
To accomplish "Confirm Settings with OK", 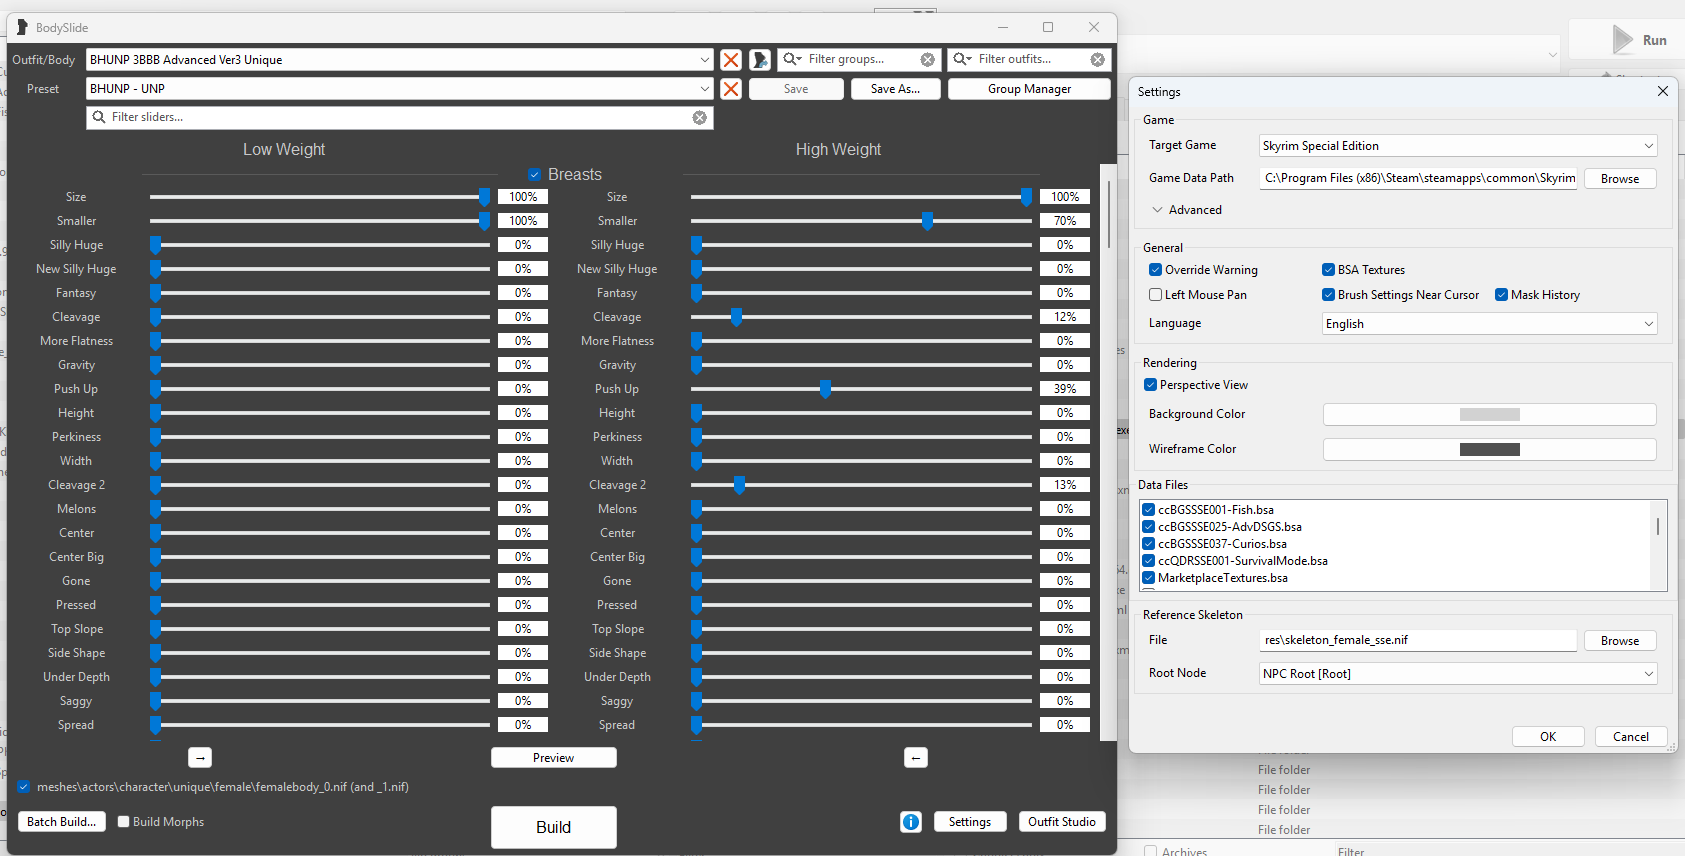I will (x=1548, y=737).
